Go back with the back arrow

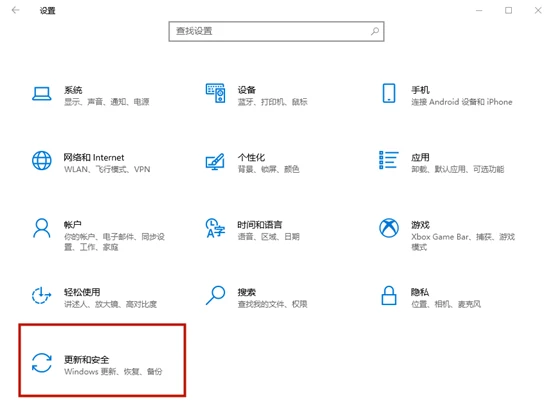(x=15, y=10)
